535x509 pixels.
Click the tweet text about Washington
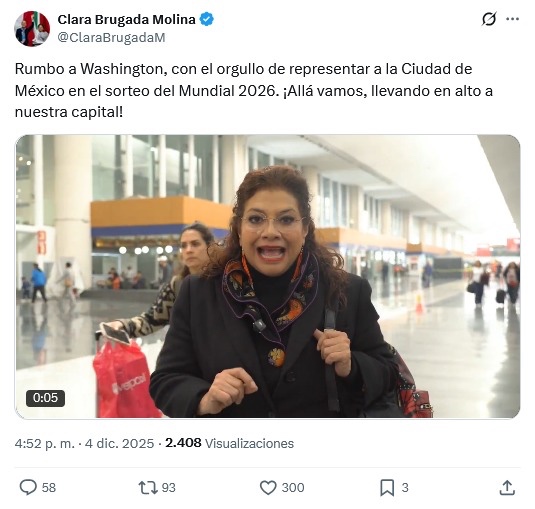pyautogui.click(x=254, y=90)
